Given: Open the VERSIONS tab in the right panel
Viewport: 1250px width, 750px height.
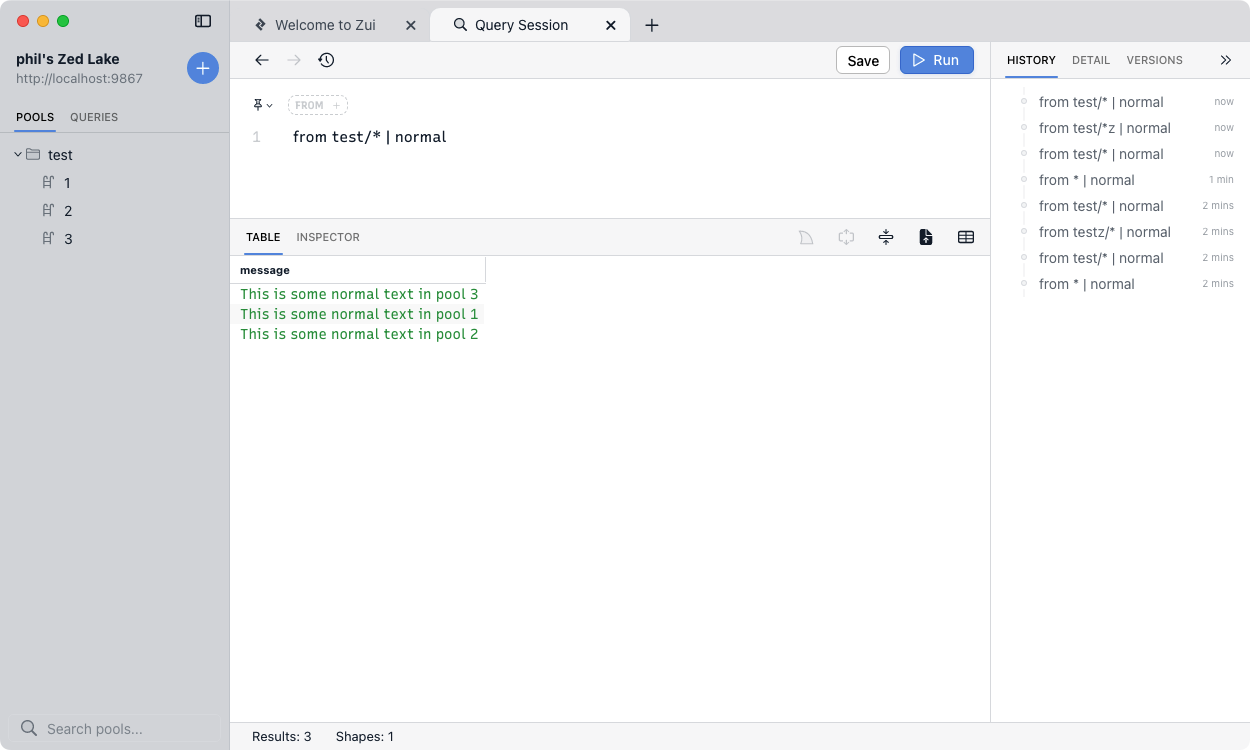Looking at the screenshot, I should point(1154,60).
